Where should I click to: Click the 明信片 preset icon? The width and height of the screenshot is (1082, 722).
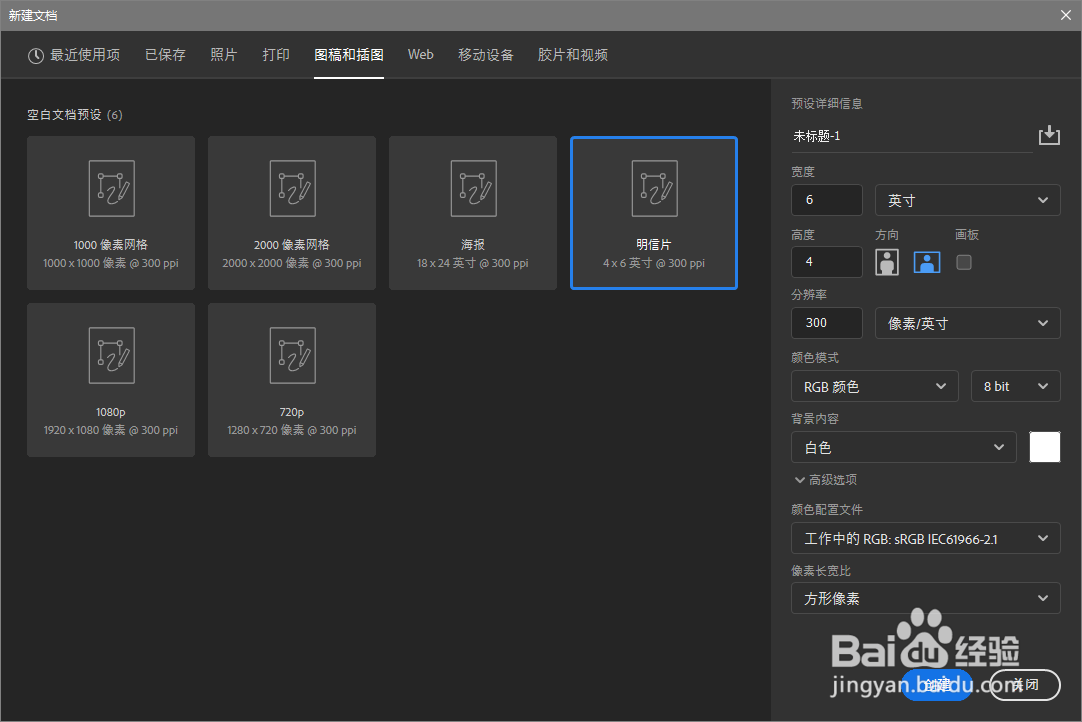(x=654, y=188)
